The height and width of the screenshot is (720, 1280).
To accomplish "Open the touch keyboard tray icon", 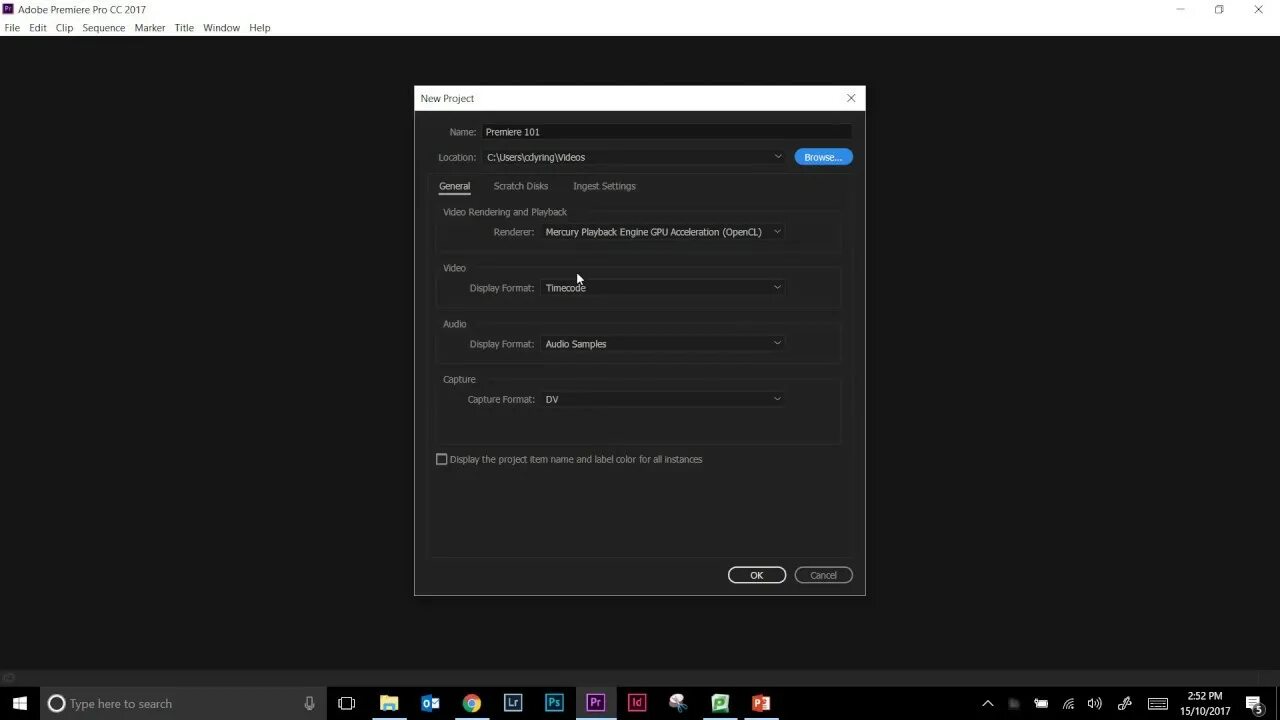I will pyautogui.click(x=1158, y=703).
